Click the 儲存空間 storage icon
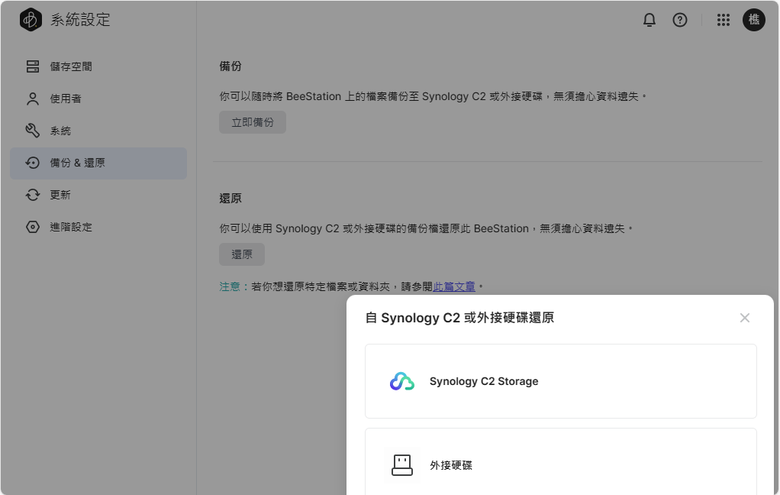The height and width of the screenshot is (495, 780). [33, 67]
